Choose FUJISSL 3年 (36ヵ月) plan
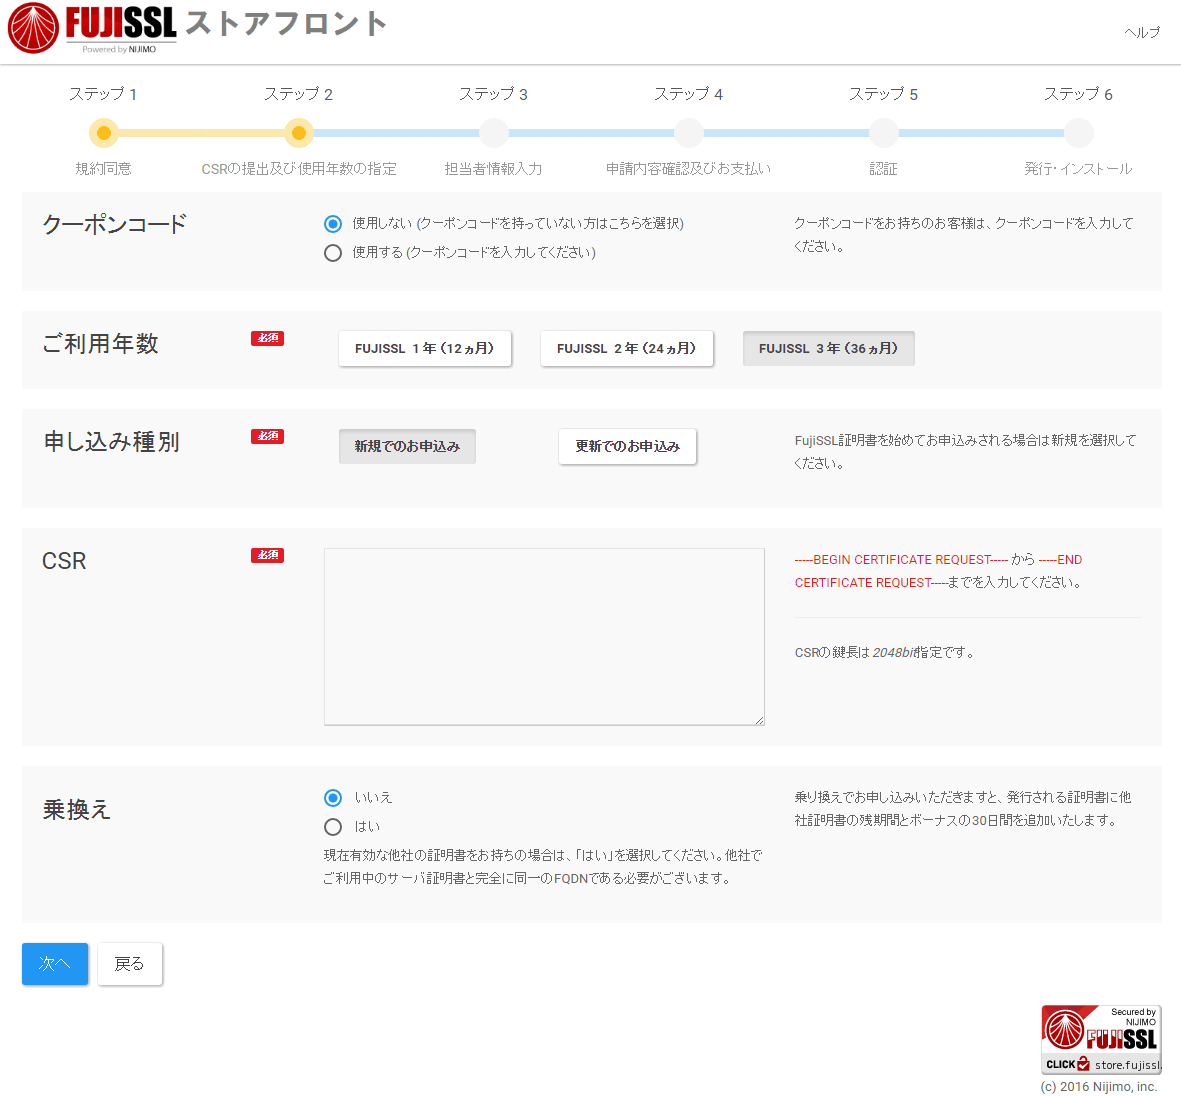The width and height of the screenshot is (1181, 1096). click(829, 349)
